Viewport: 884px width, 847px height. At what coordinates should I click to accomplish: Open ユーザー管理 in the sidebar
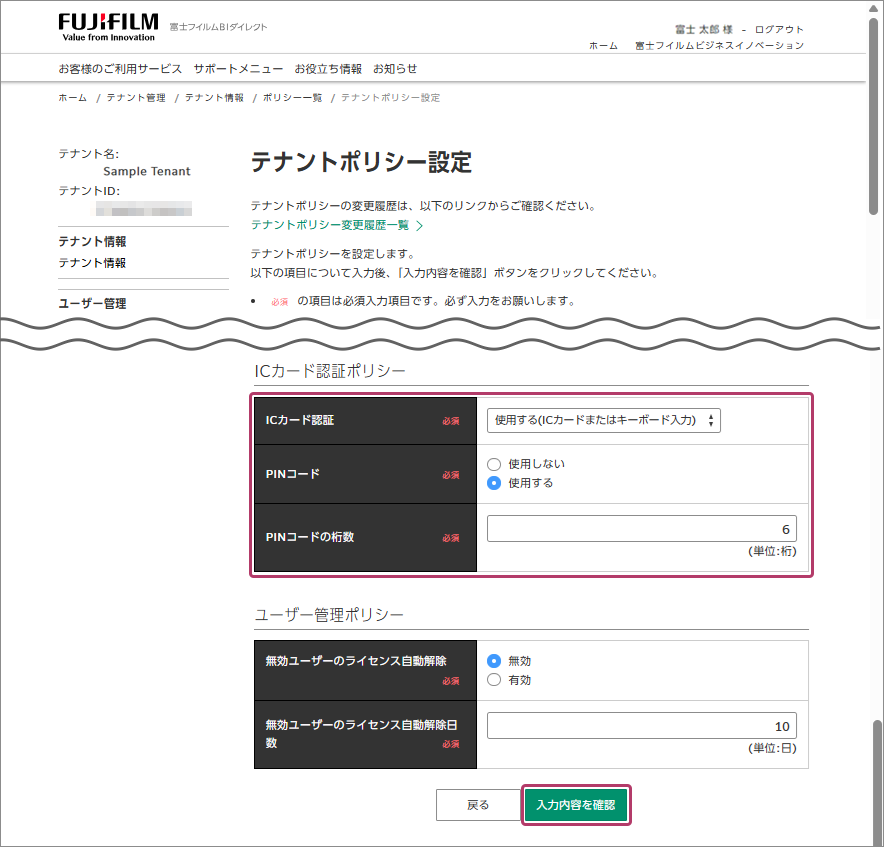point(92,304)
